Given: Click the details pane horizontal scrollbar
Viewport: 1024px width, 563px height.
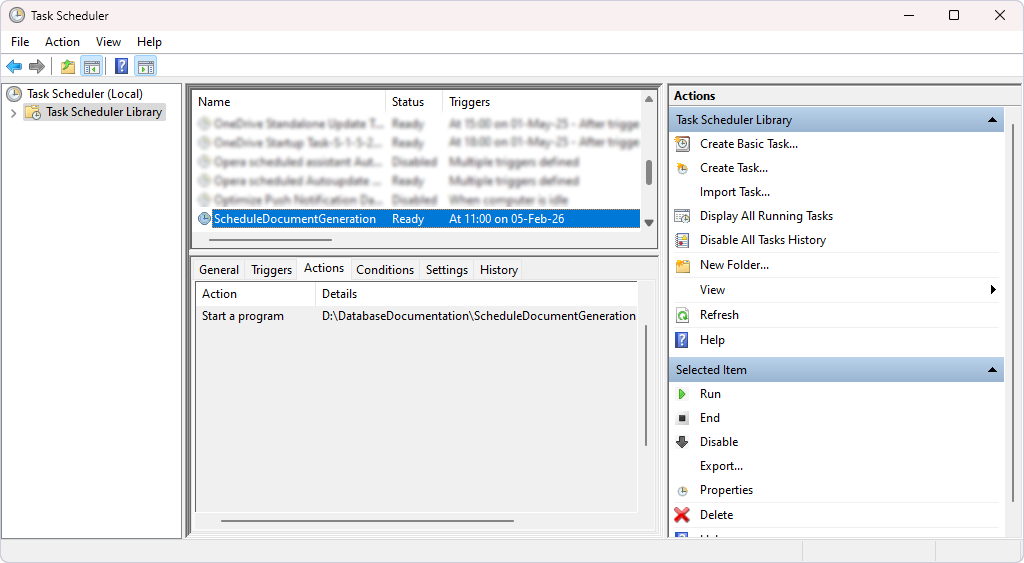Looking at the screenshot, I should (367, 521).
